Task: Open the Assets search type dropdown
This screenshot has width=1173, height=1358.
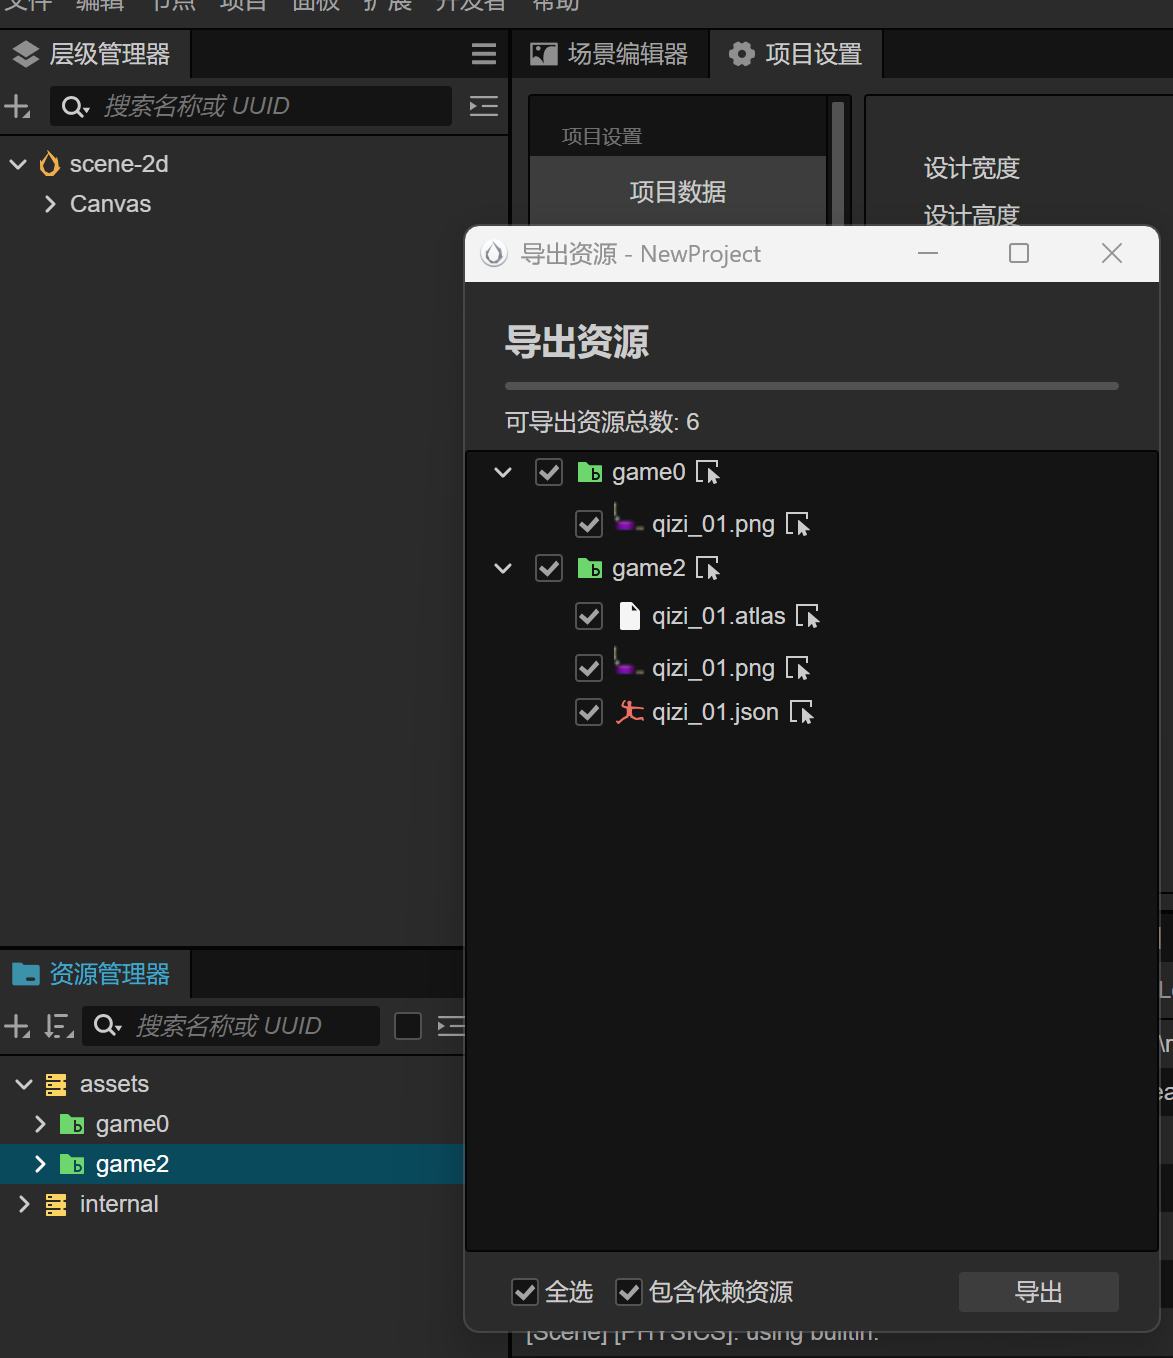Action: [x=108, y=1026]
